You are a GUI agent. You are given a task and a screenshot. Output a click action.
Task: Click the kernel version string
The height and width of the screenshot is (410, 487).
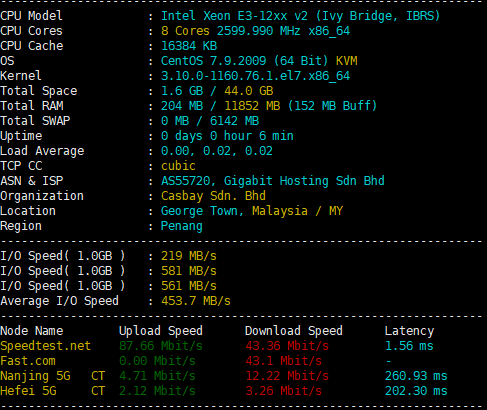(x=255, y=76)
